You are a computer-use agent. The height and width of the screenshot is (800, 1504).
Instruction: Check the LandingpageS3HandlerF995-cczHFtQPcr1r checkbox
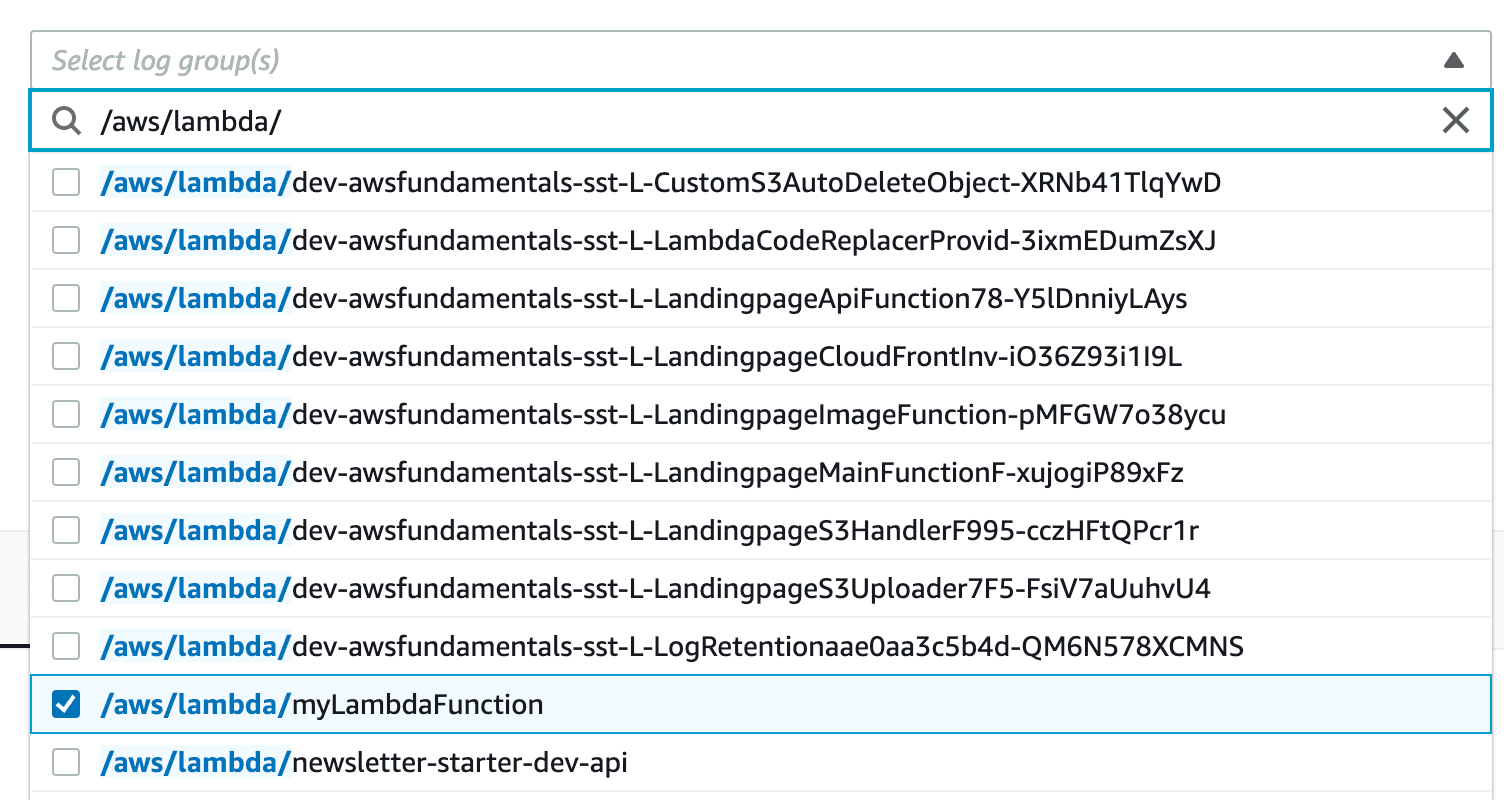[66, 531]
